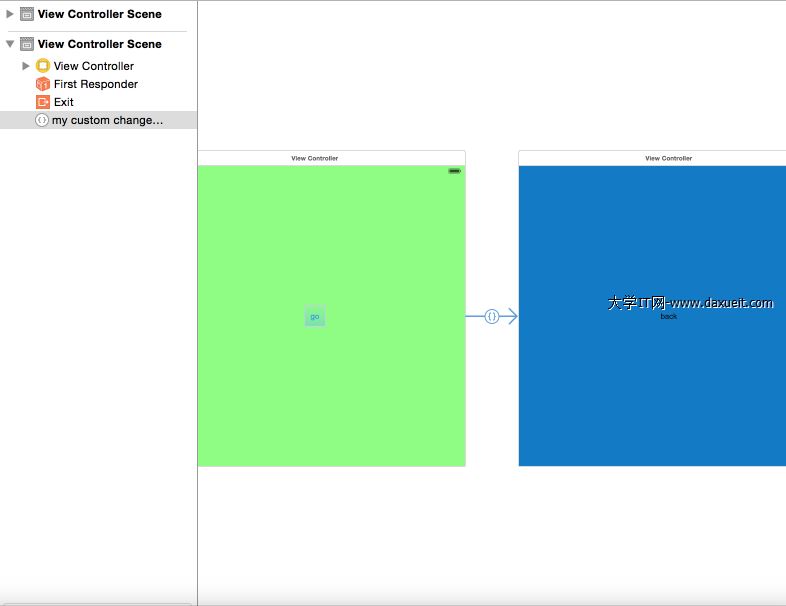Image resolution: width=786 pixels, height=606 pixels.
Task: Click the scene icon of the expanded View Controller Scene
Action: [x=27, y=44]
